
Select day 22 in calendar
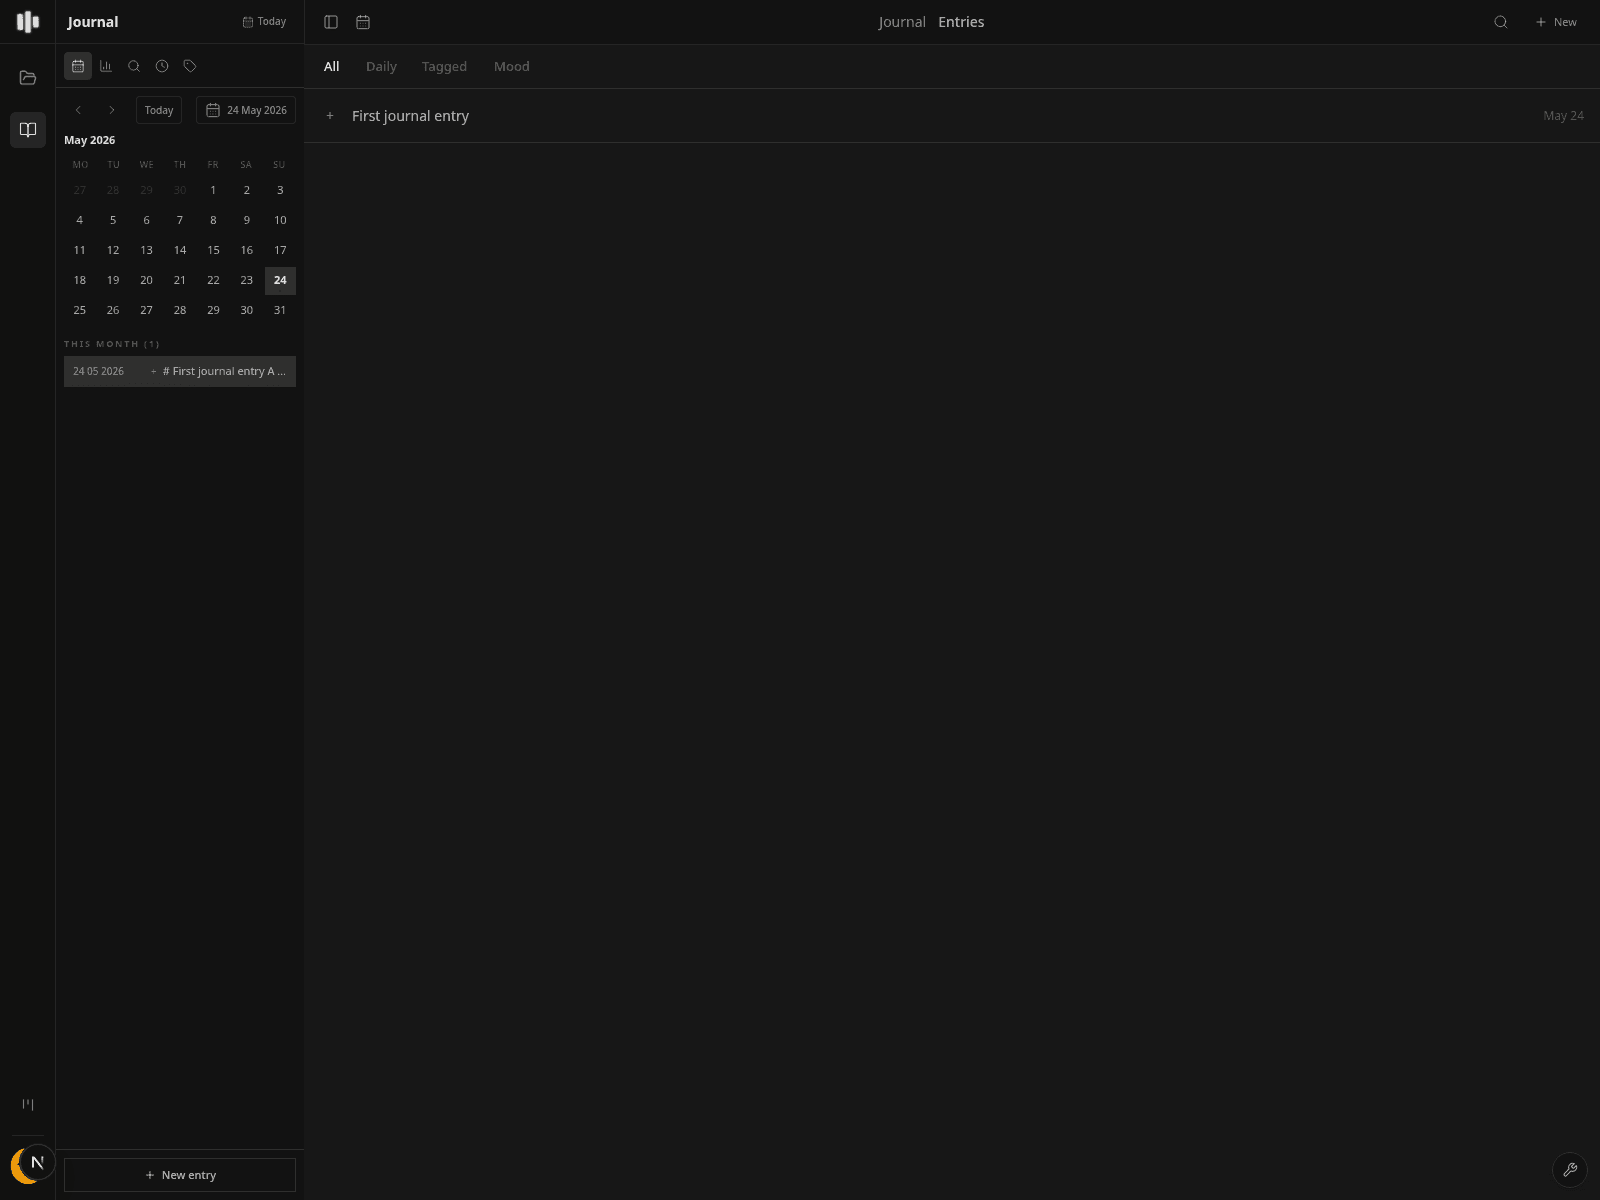(213, 280)
